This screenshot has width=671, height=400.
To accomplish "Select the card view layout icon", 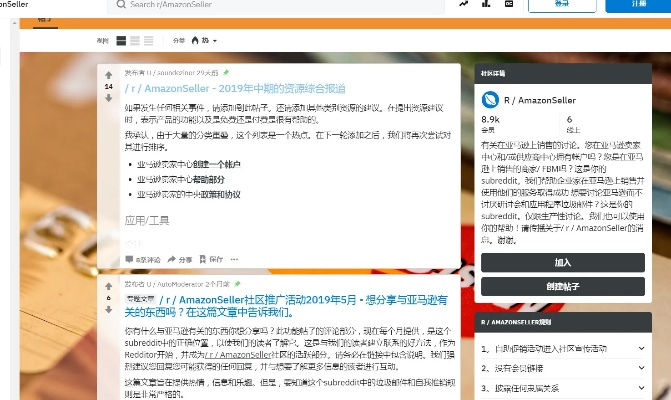I will [x=121, y=41].
